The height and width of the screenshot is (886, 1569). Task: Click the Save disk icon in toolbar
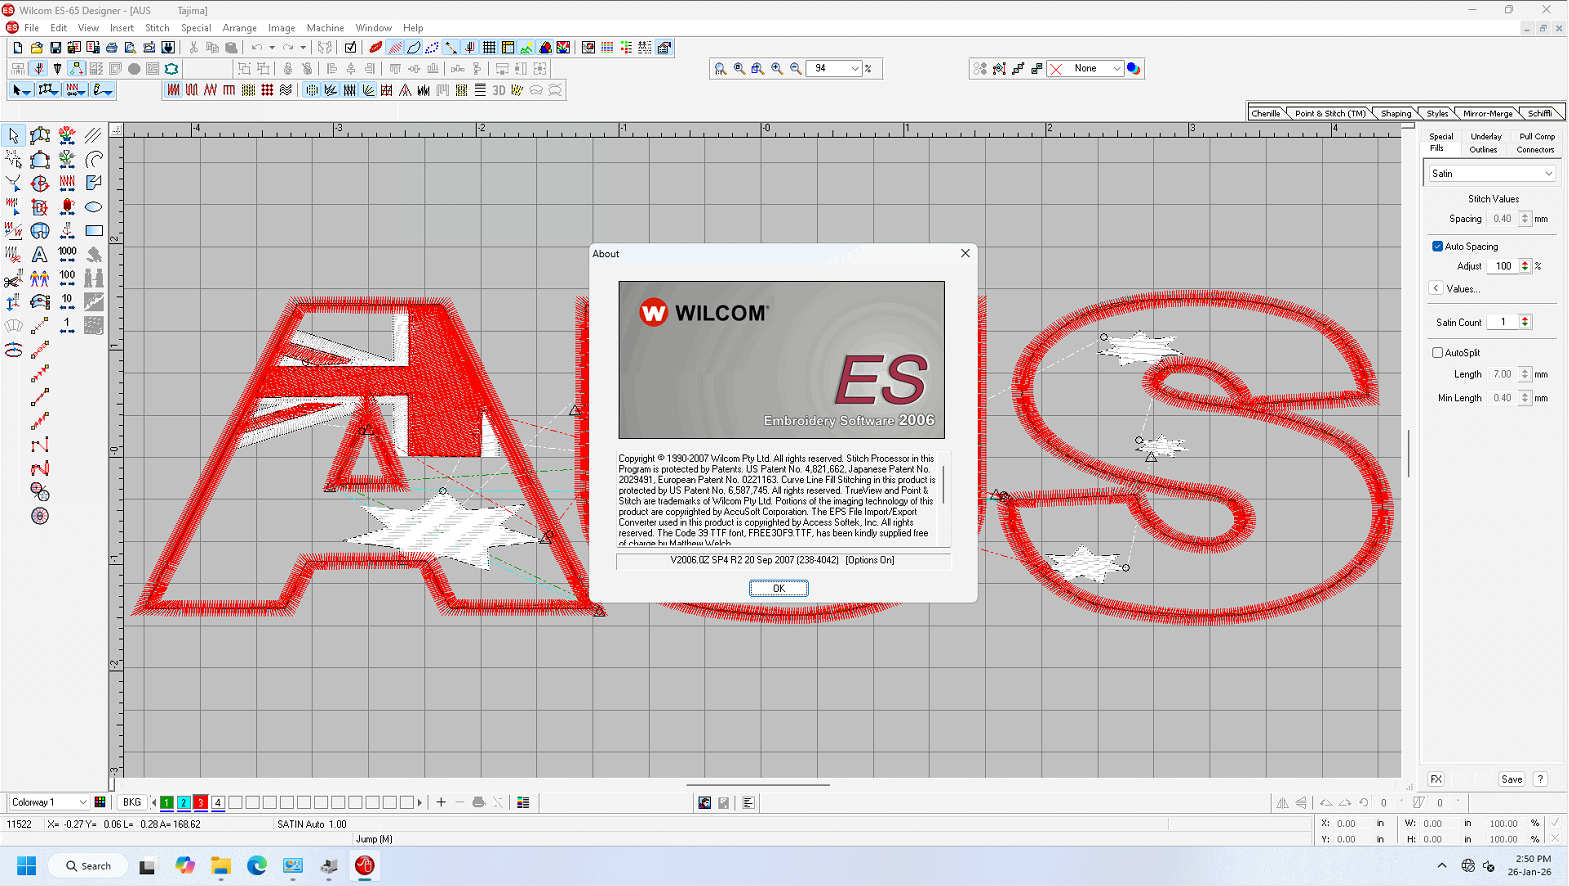point(55,47)
